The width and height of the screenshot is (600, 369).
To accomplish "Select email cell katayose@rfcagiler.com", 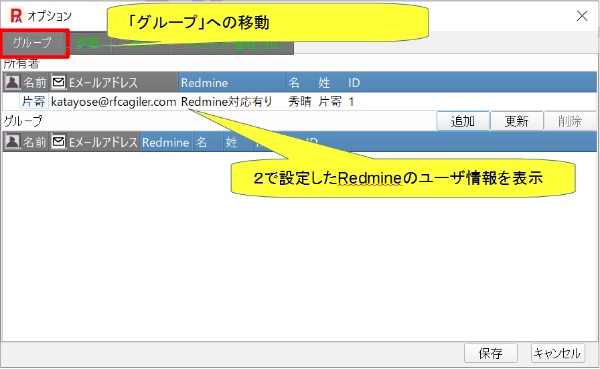I will click(114, 102).
